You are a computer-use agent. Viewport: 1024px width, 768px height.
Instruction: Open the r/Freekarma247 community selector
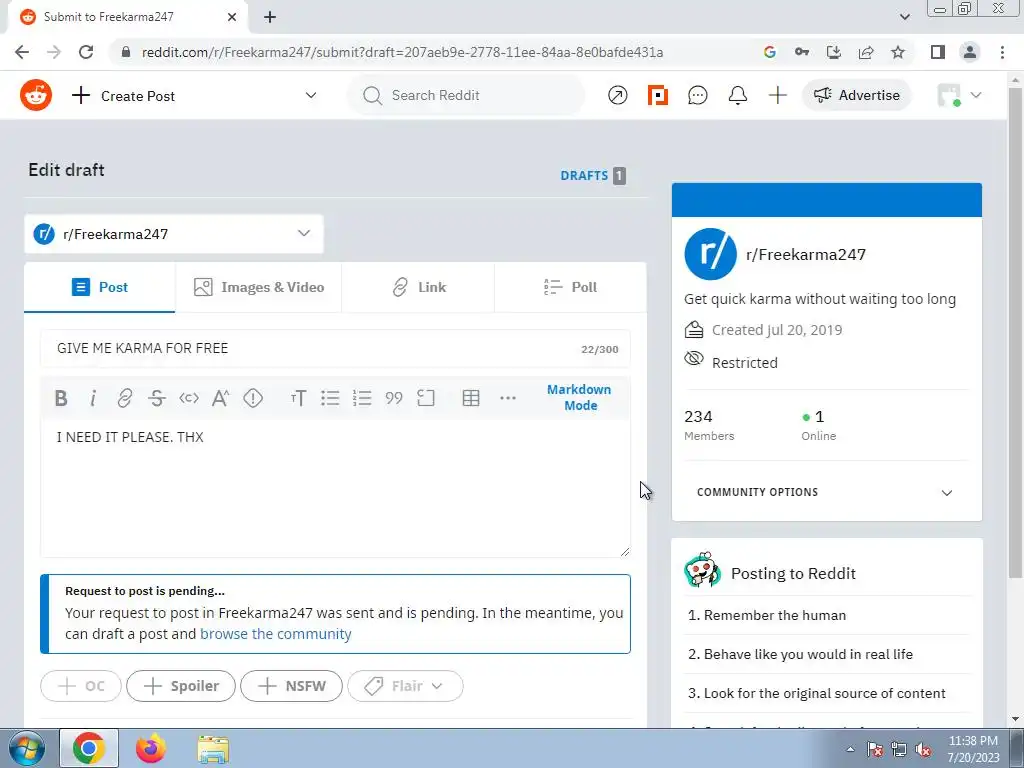(174, 234)
